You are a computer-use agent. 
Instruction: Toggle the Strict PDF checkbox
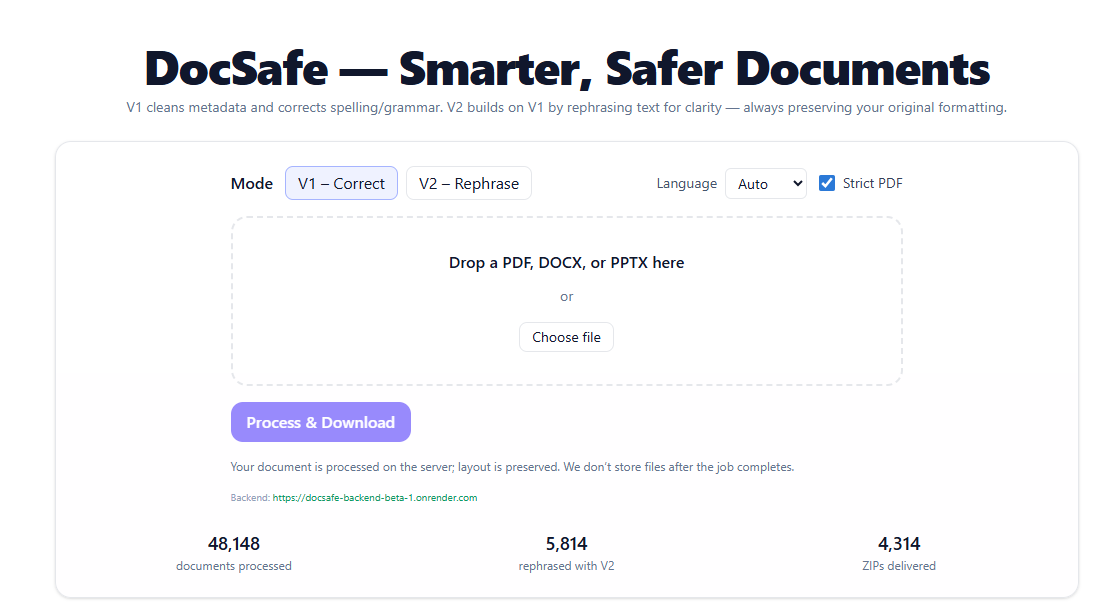click(827, 183)
